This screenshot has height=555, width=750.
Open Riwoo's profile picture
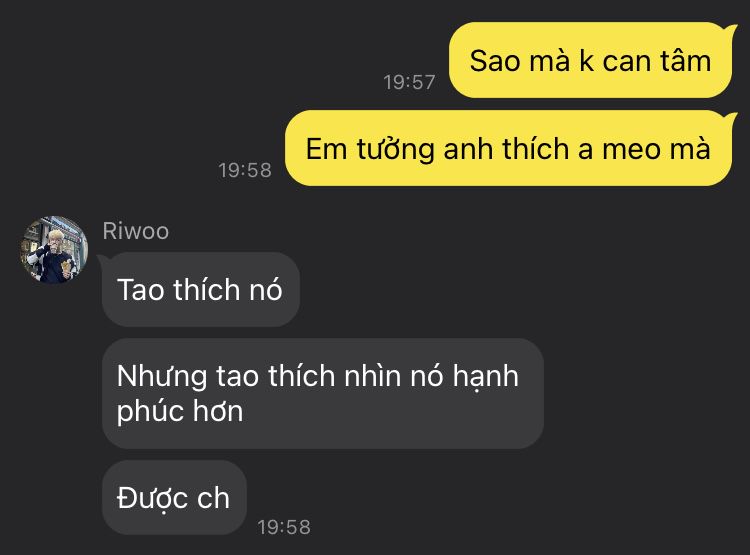coord(54,250)
